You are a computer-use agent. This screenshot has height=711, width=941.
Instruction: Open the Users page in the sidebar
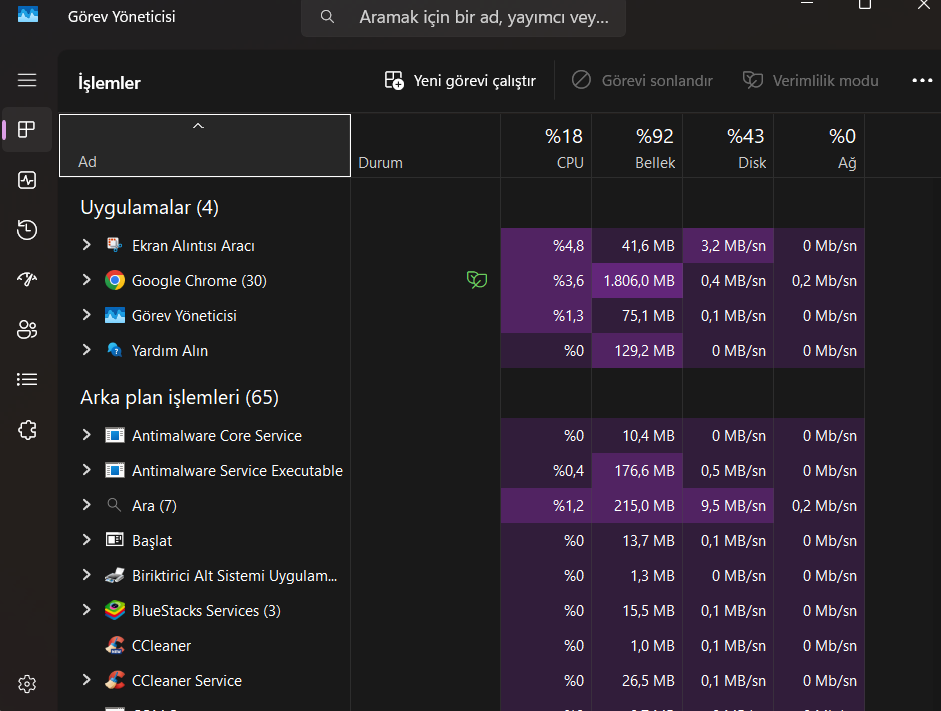(x=27, y=330)
